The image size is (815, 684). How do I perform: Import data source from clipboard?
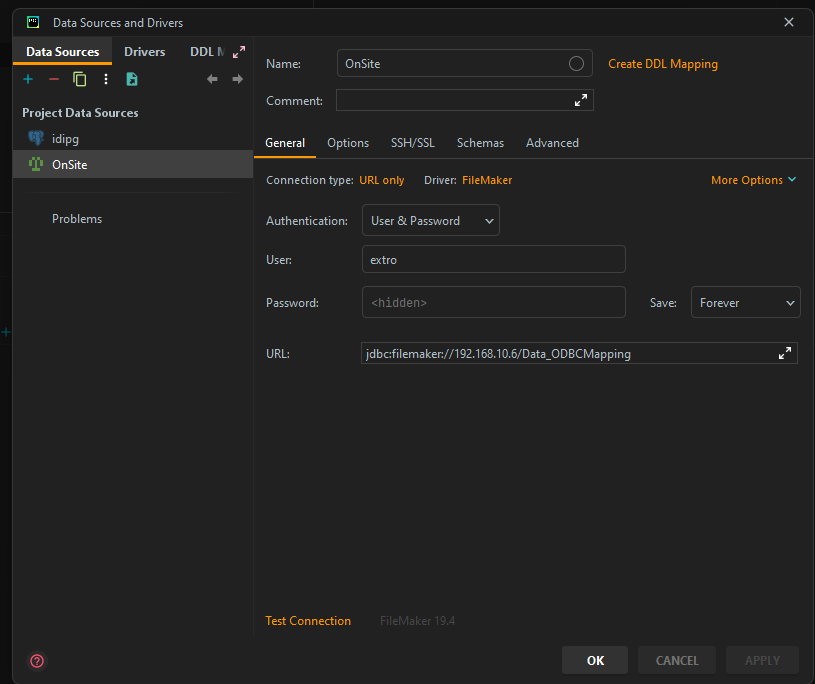coord(131,79)
